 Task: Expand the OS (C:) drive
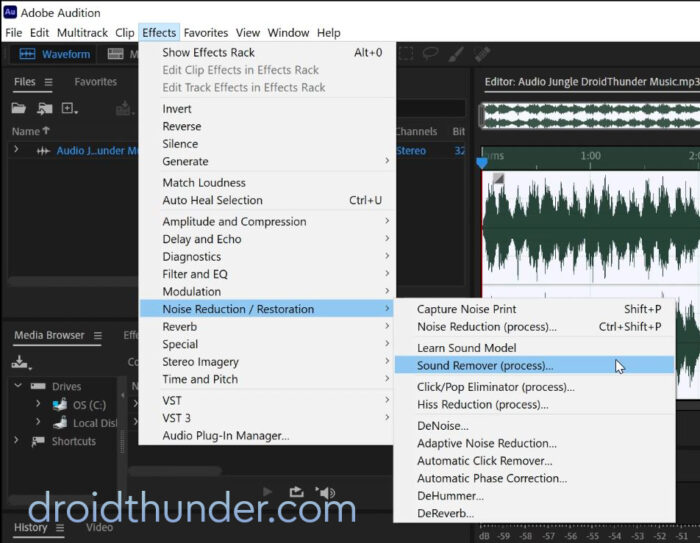[x=38, y=403]
